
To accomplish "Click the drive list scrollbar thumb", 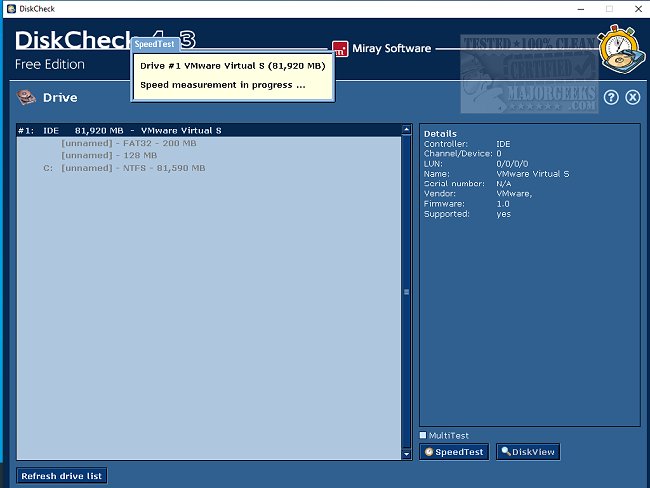I will [x=406, y=292].
